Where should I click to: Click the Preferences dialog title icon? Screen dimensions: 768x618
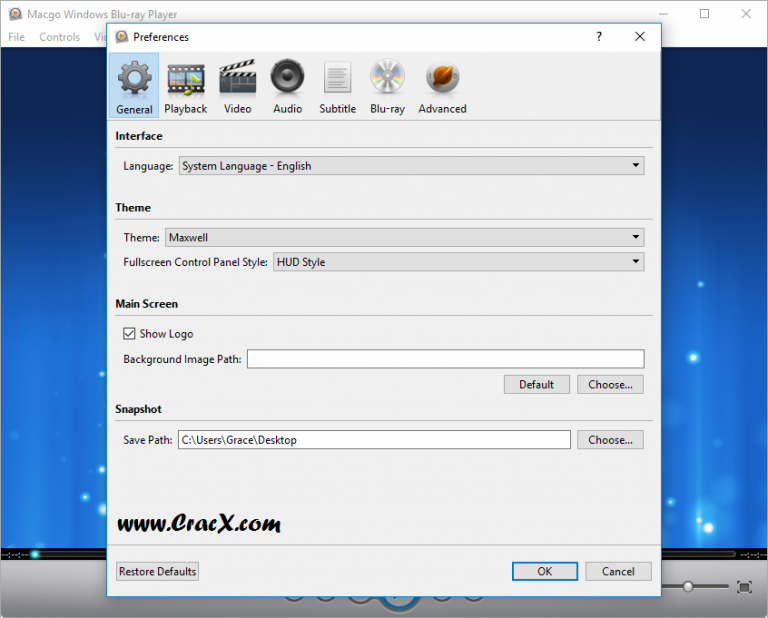(x=121, y=37)
